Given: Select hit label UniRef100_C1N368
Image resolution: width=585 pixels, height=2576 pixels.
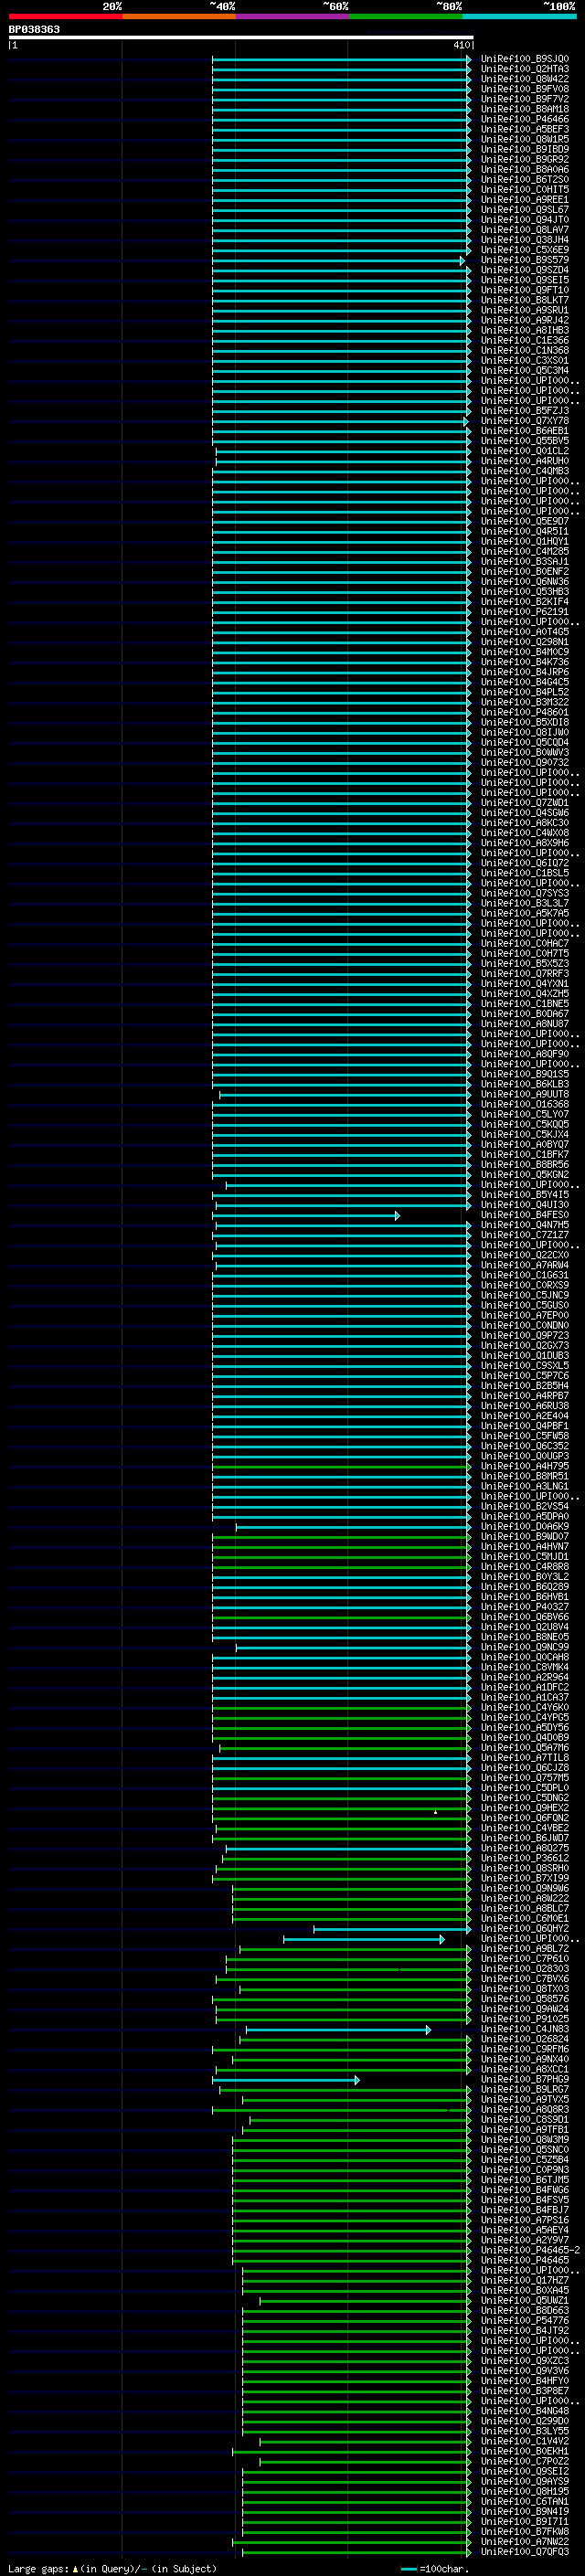Looking at the screenshot, I should coord(525,350).
